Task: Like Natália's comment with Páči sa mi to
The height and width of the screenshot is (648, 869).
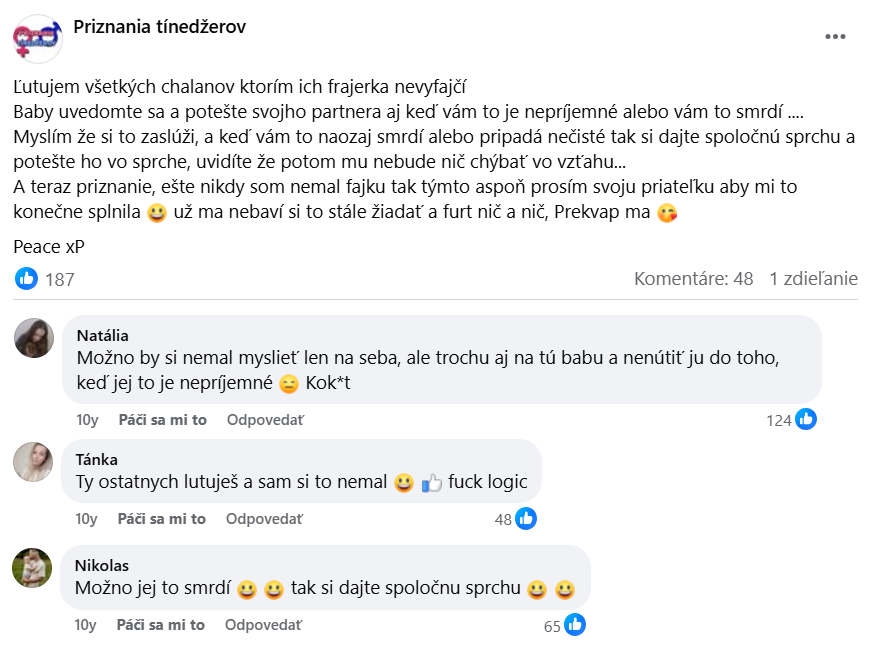Action: click(x=162, y=420)
